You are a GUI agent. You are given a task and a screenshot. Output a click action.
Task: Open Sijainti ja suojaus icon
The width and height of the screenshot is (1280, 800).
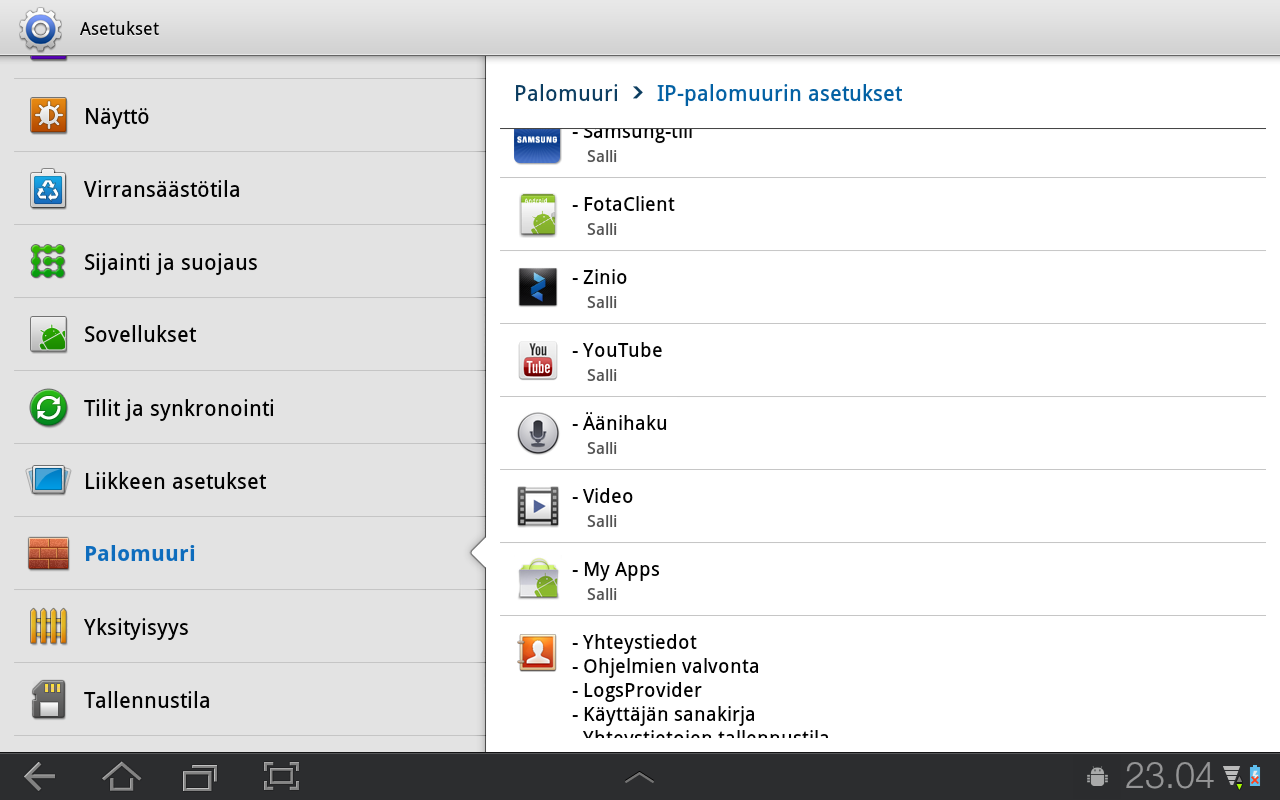pyautogui.click(x=48, y=262)
